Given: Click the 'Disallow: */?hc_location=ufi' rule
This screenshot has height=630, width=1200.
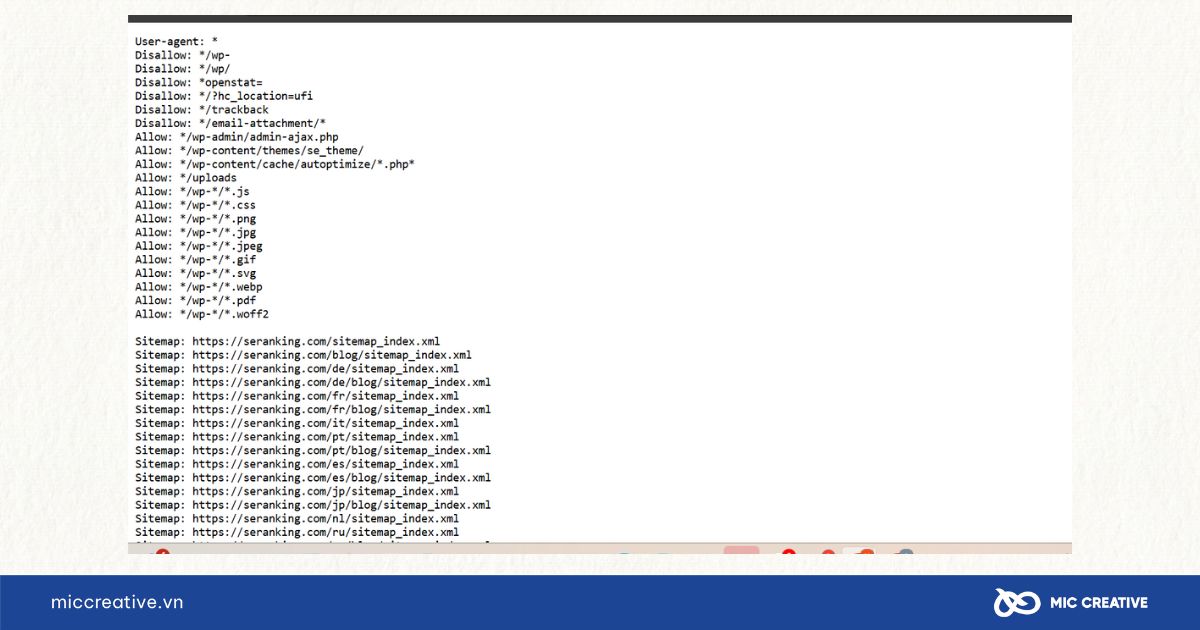Looking at the screenshot, I should (224, 96).
